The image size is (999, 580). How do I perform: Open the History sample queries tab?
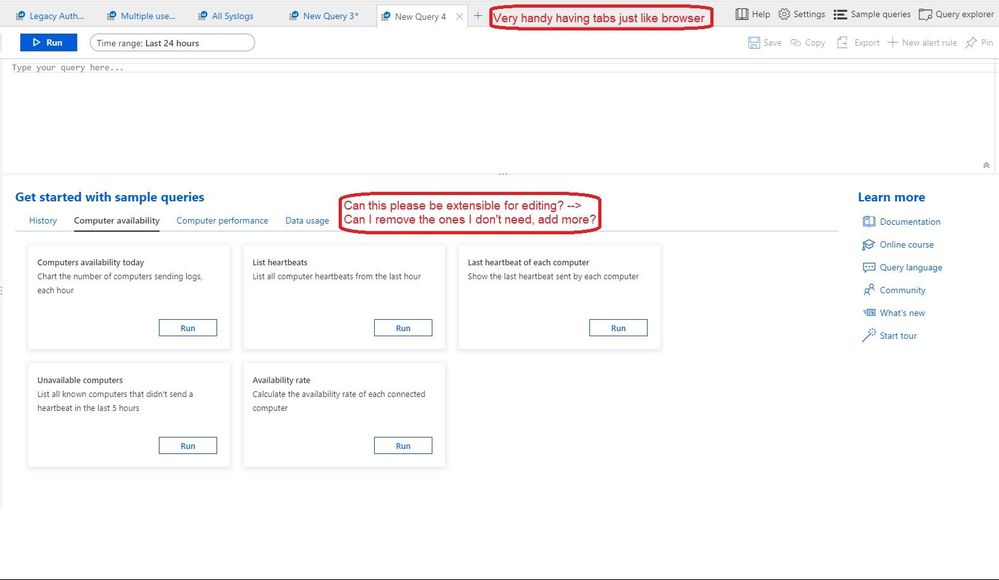[42, 220]
